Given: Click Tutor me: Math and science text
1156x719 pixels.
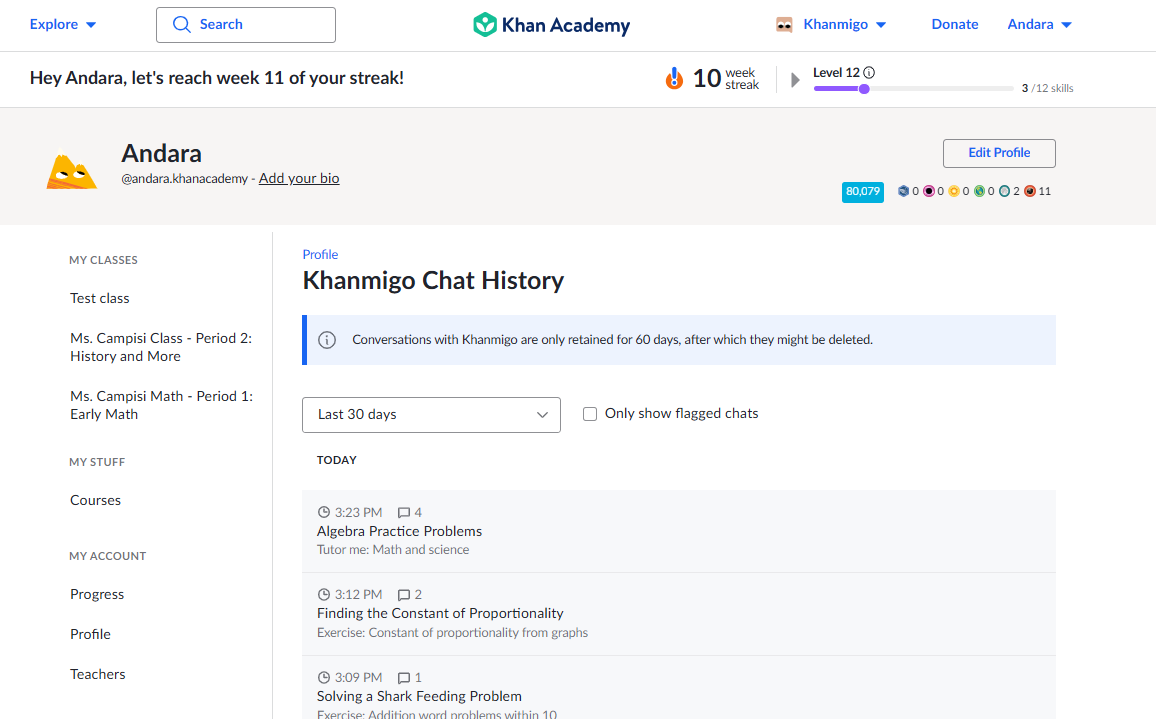Looking at the screenshot, I should point(393,549).
